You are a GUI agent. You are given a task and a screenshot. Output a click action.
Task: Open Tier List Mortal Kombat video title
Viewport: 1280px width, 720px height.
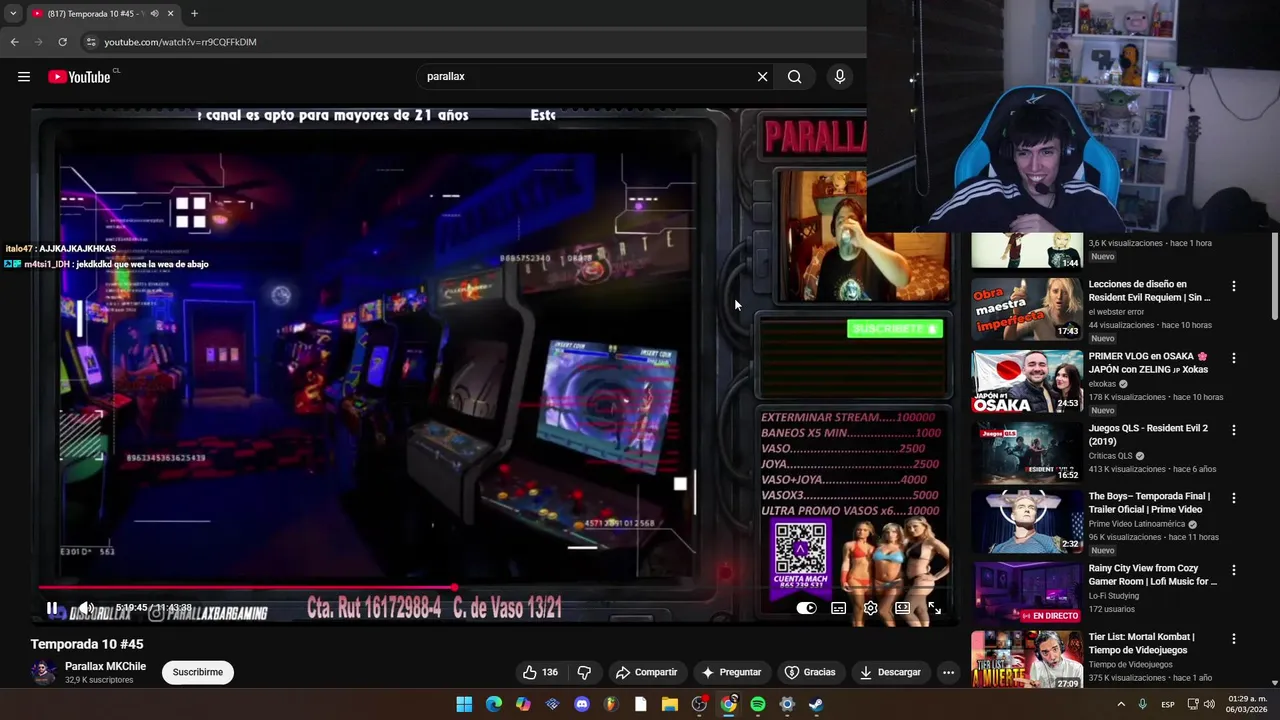coord(1142,644)
